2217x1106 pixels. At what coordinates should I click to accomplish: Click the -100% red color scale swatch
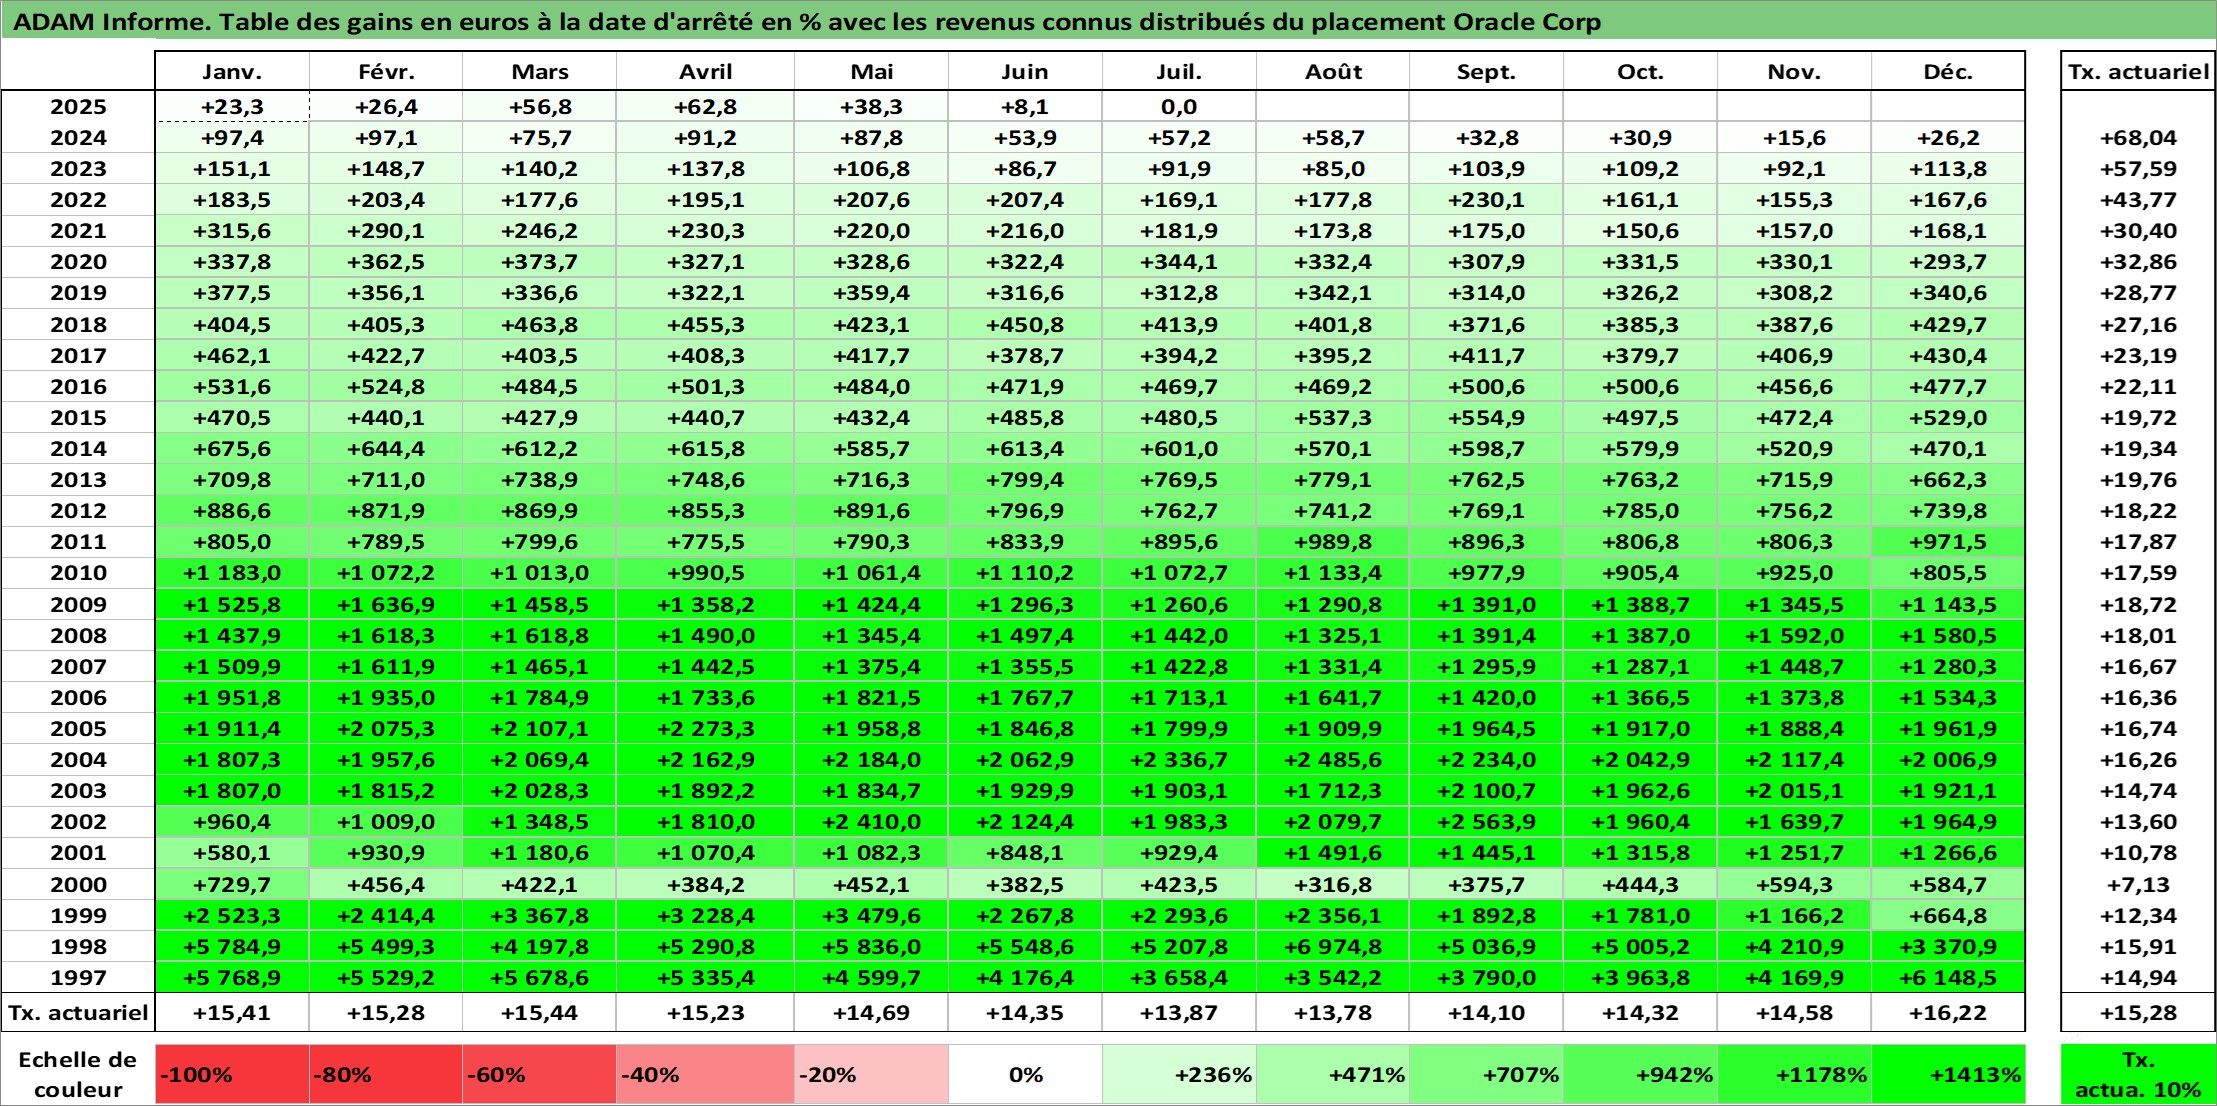[232, 1075]
